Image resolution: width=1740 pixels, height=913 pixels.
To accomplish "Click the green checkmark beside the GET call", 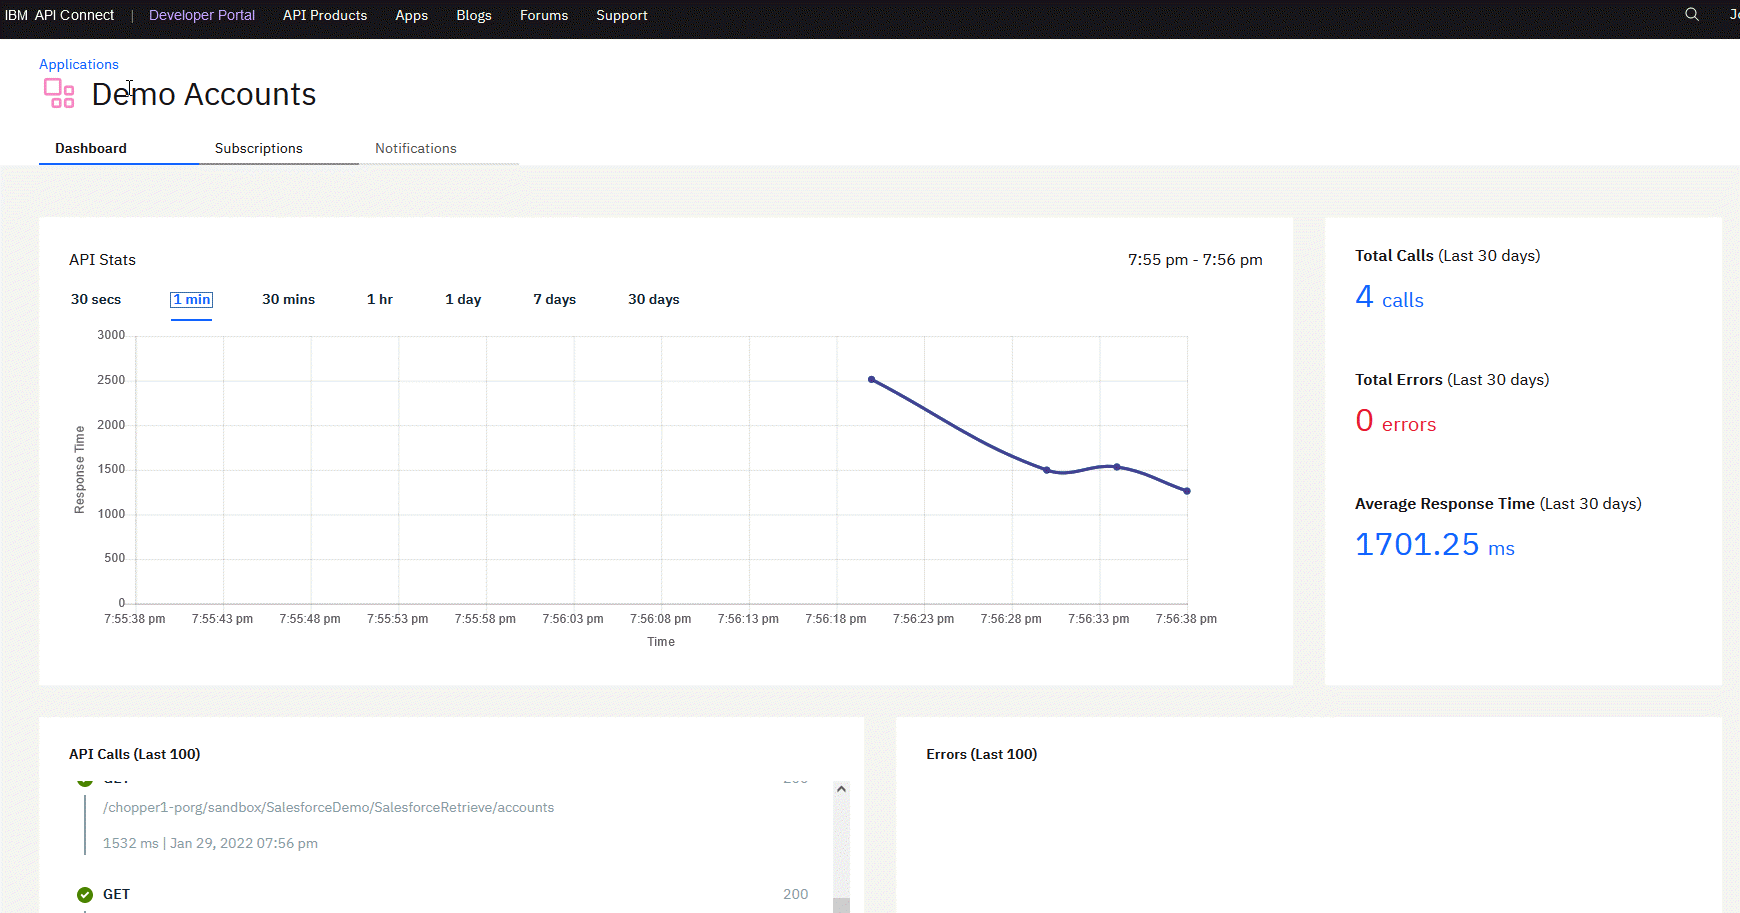I will [x=85, y=894].
